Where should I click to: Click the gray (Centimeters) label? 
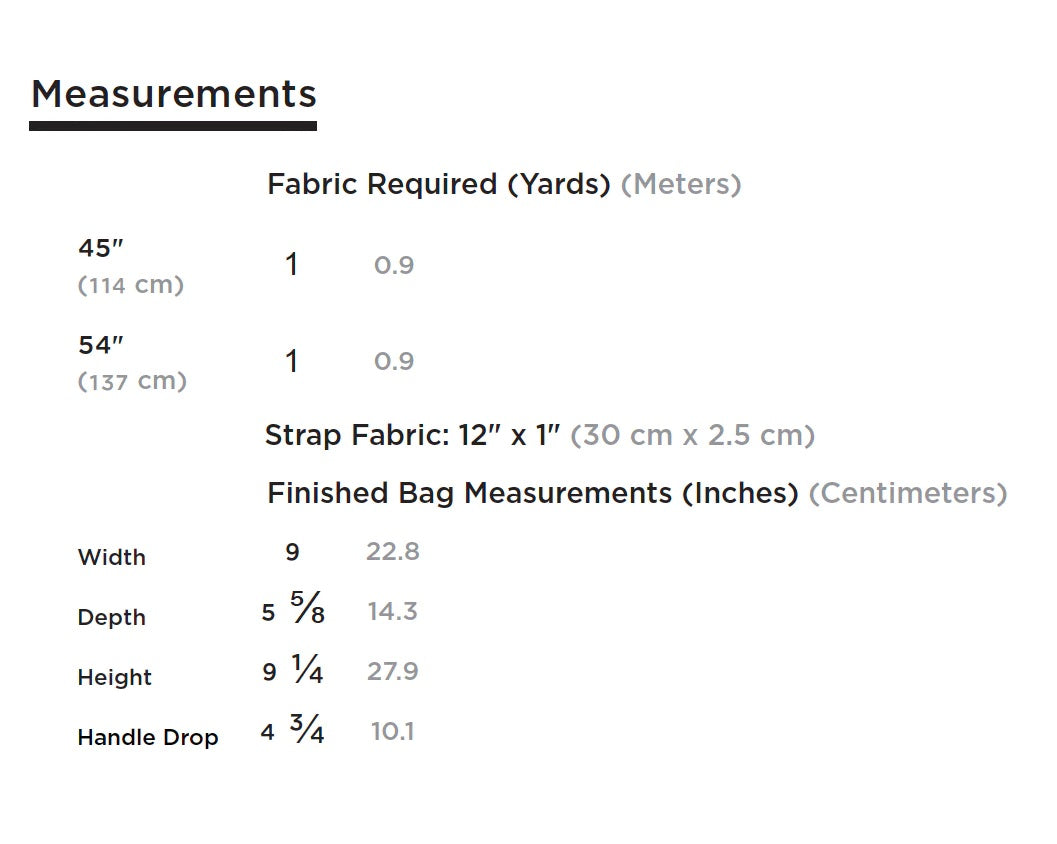point(907,493)
